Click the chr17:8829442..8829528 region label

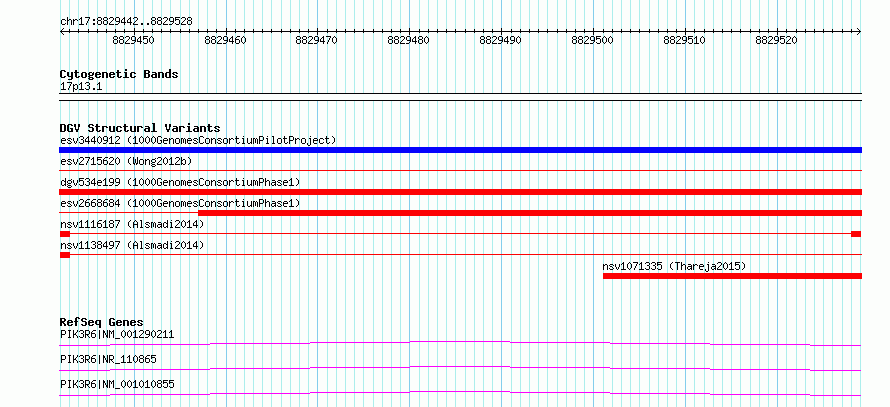coord(126,21)
